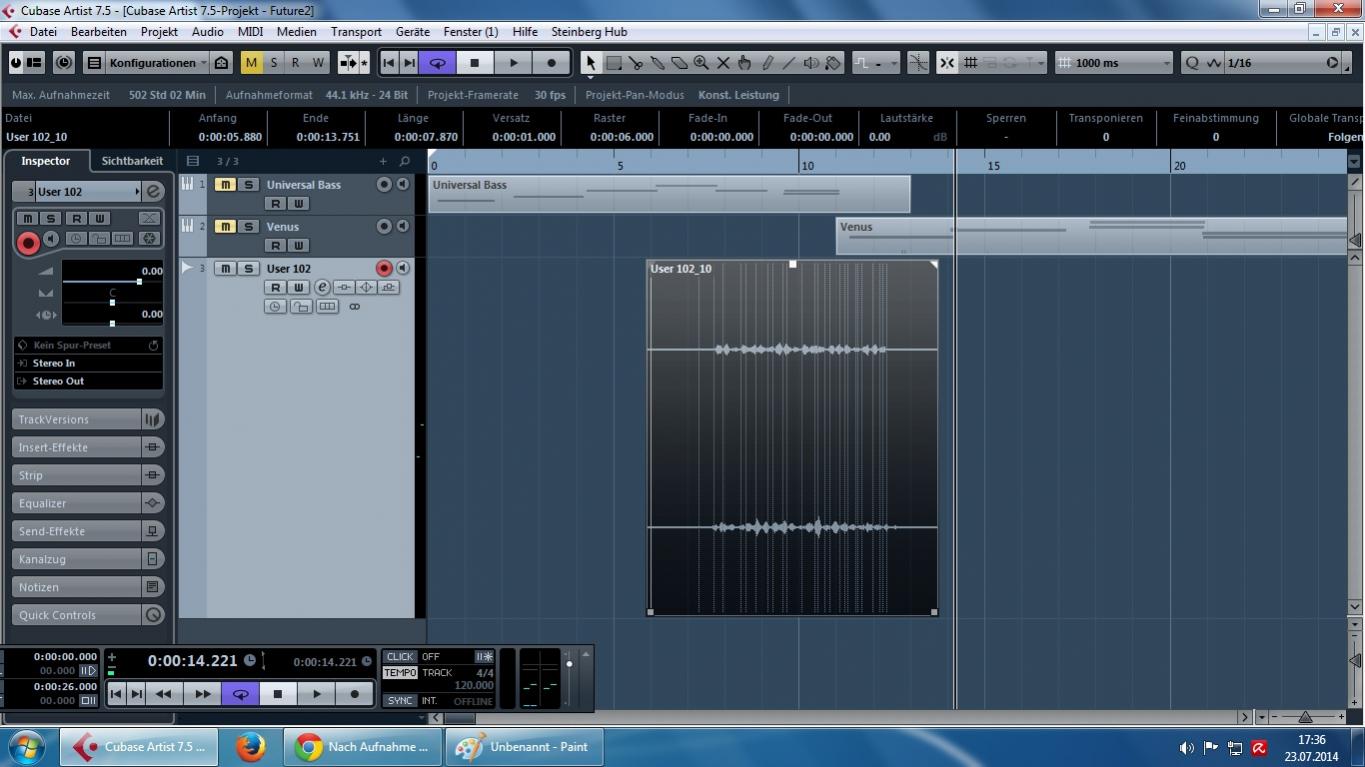Screen dimensions: 1365x767
Task: Select the Draw pencil tool
Action: click(x=767, y=63)
